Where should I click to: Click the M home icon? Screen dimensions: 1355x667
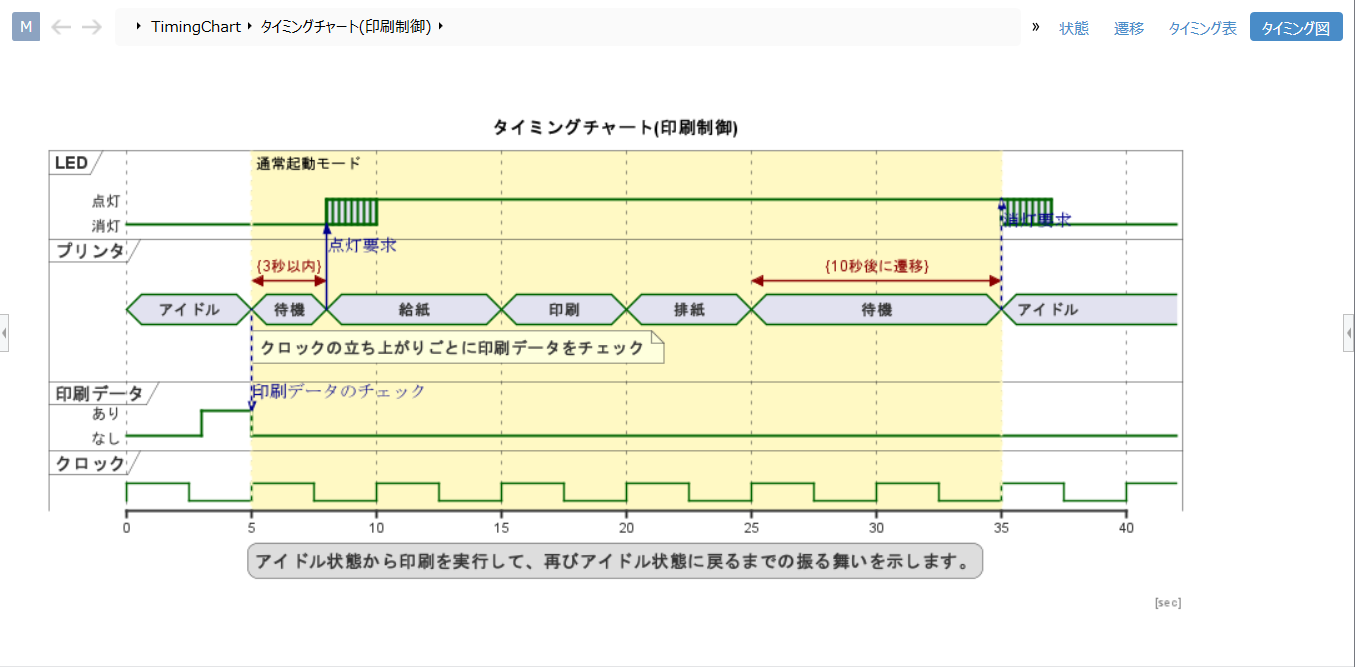click(26, 27)
